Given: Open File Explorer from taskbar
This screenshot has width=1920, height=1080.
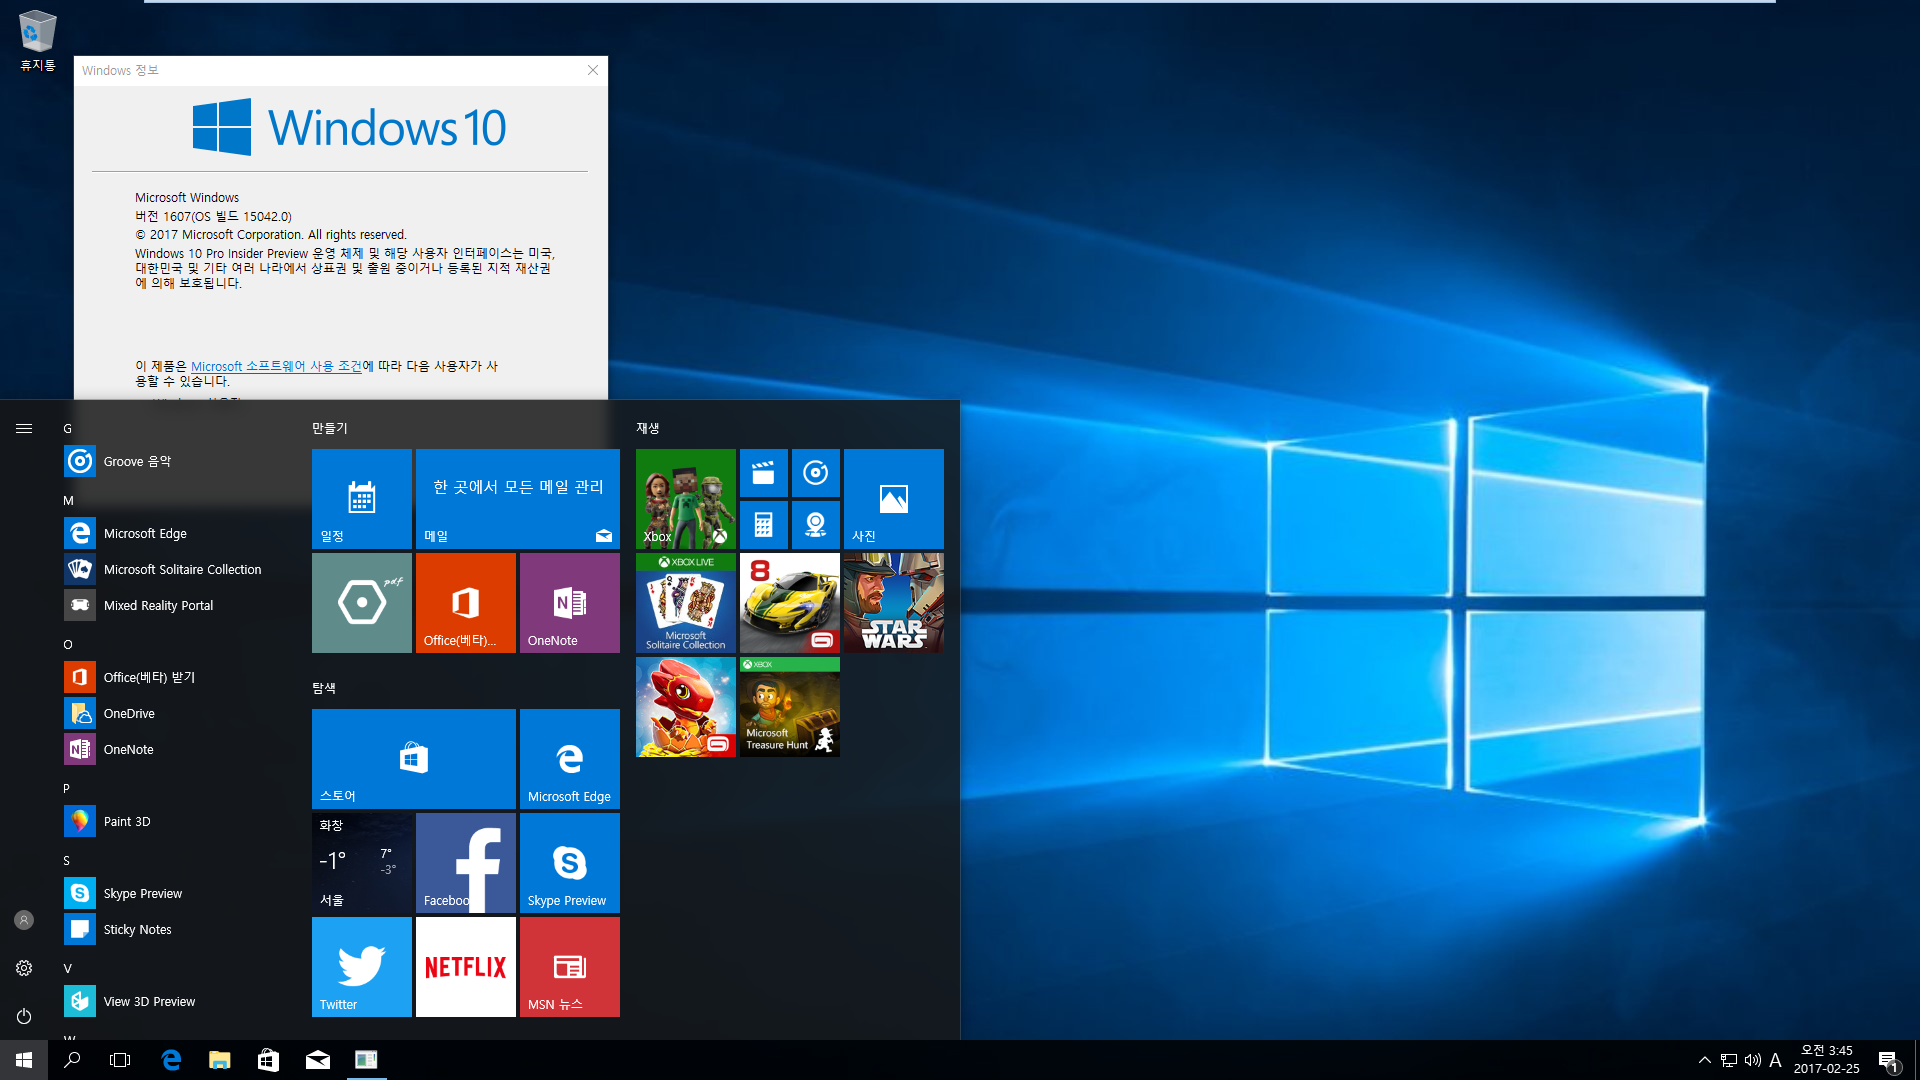Looking at the screenshot, I should (219, 1060).
